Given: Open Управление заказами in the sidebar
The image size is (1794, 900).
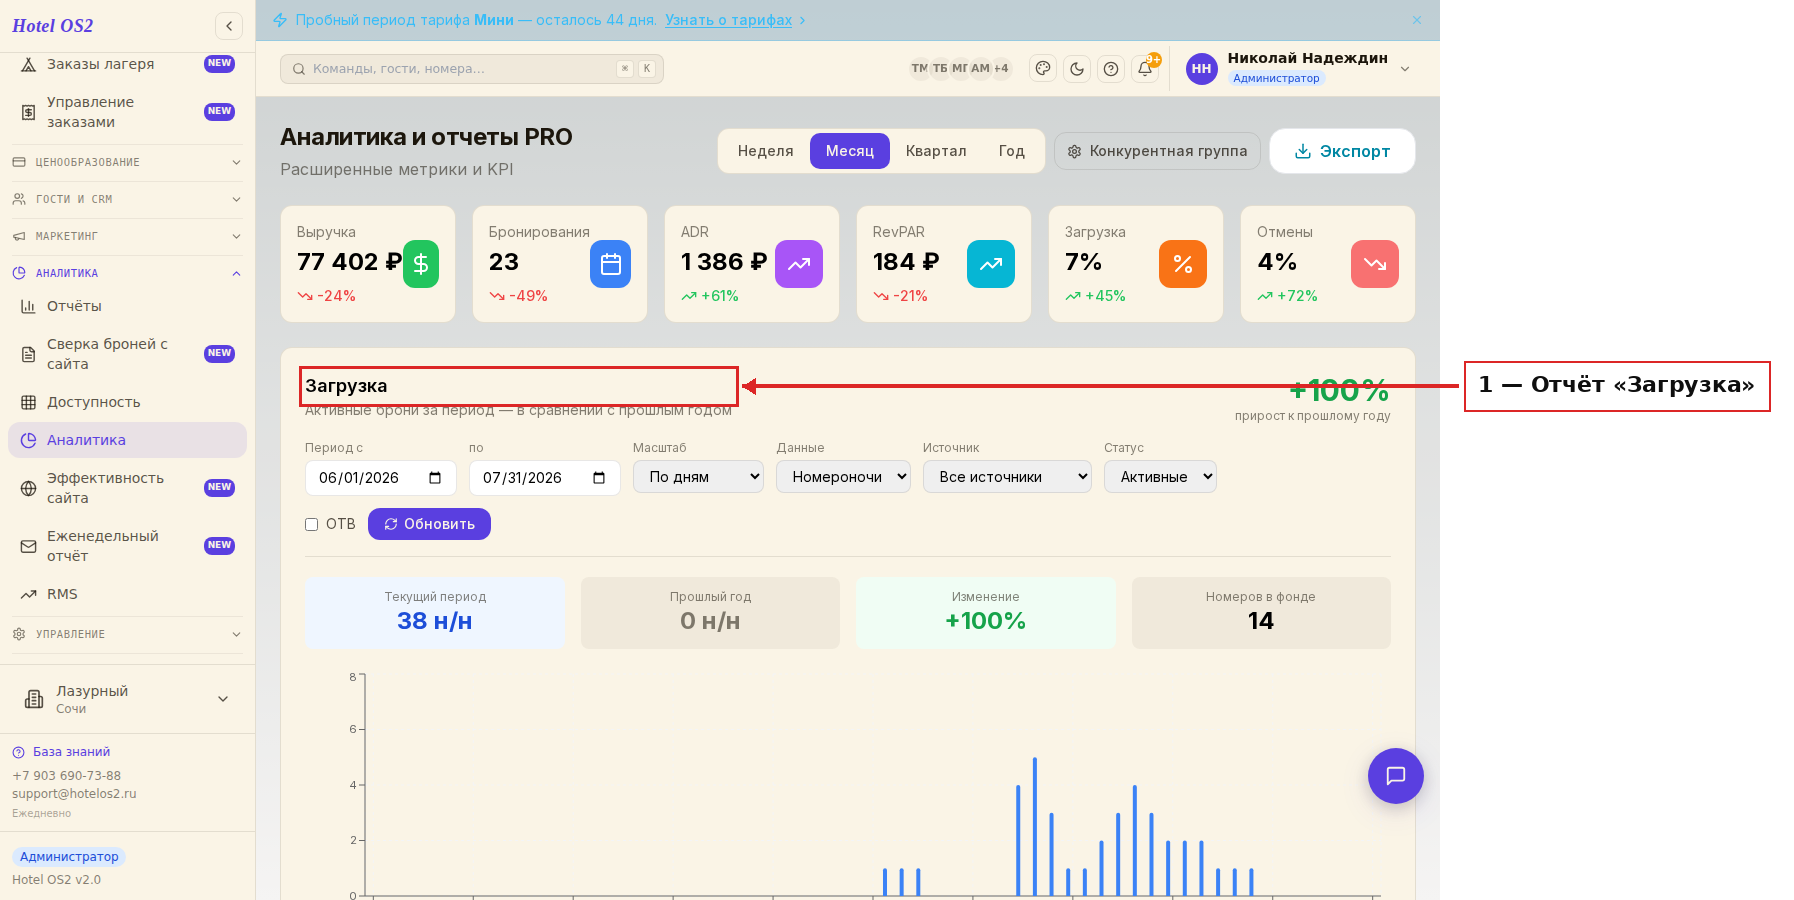Looking at the screenshot, I should tap(127, 112).
